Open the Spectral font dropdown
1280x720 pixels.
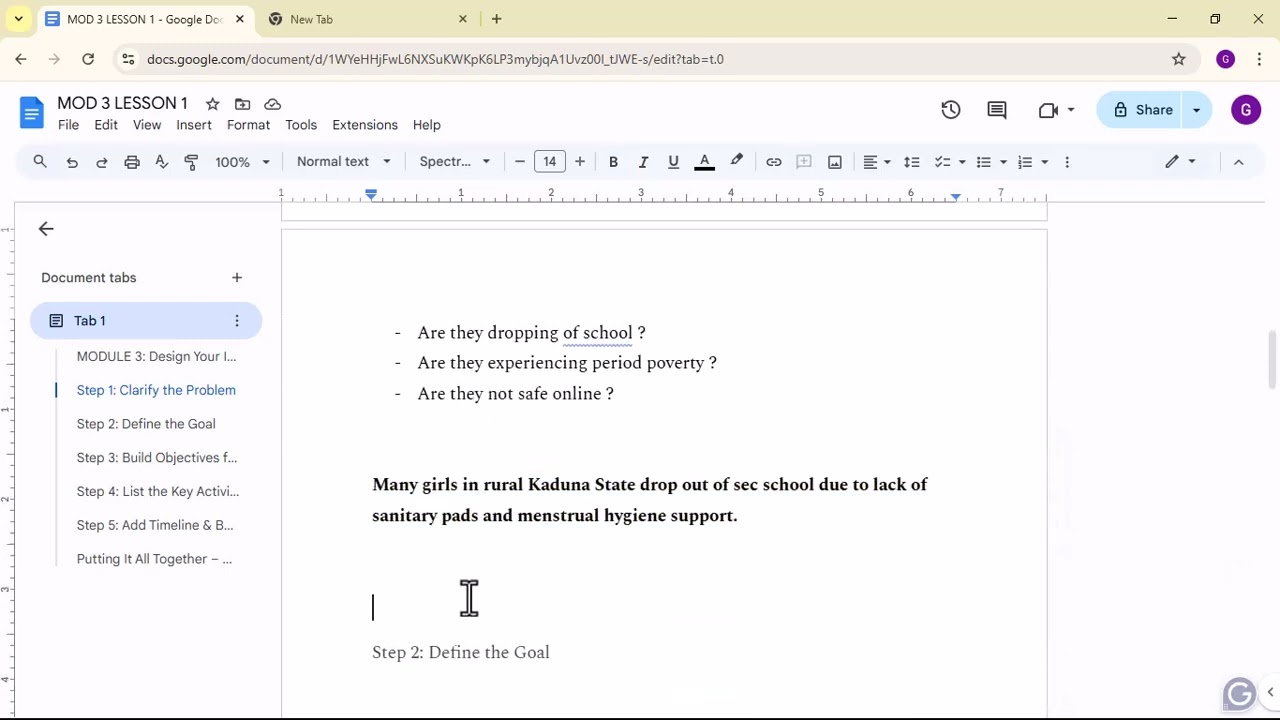click(455, 162)
